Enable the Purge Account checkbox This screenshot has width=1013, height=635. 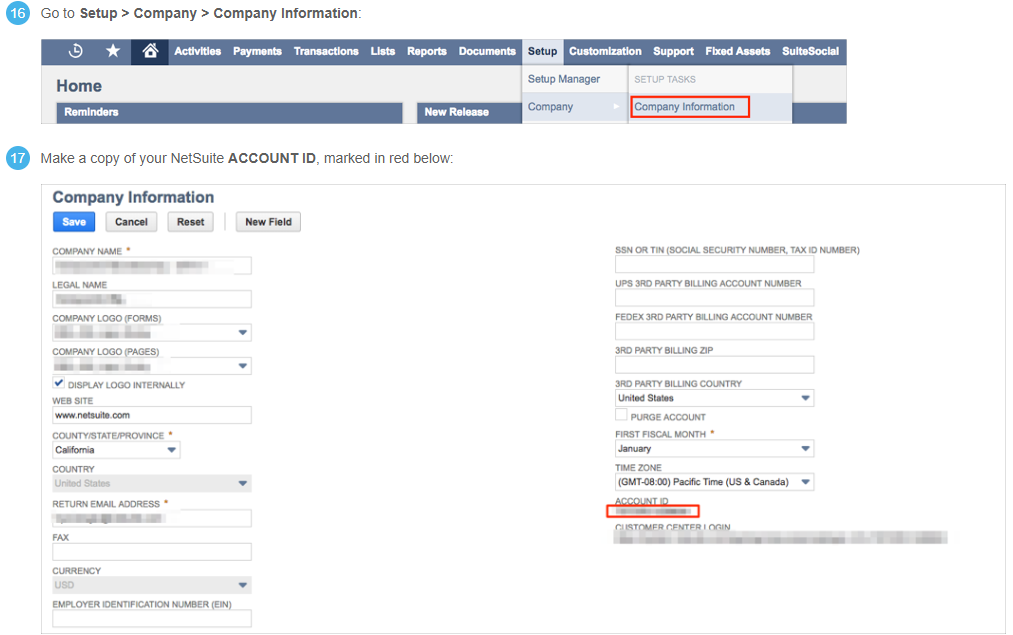[x=621, y=416]
